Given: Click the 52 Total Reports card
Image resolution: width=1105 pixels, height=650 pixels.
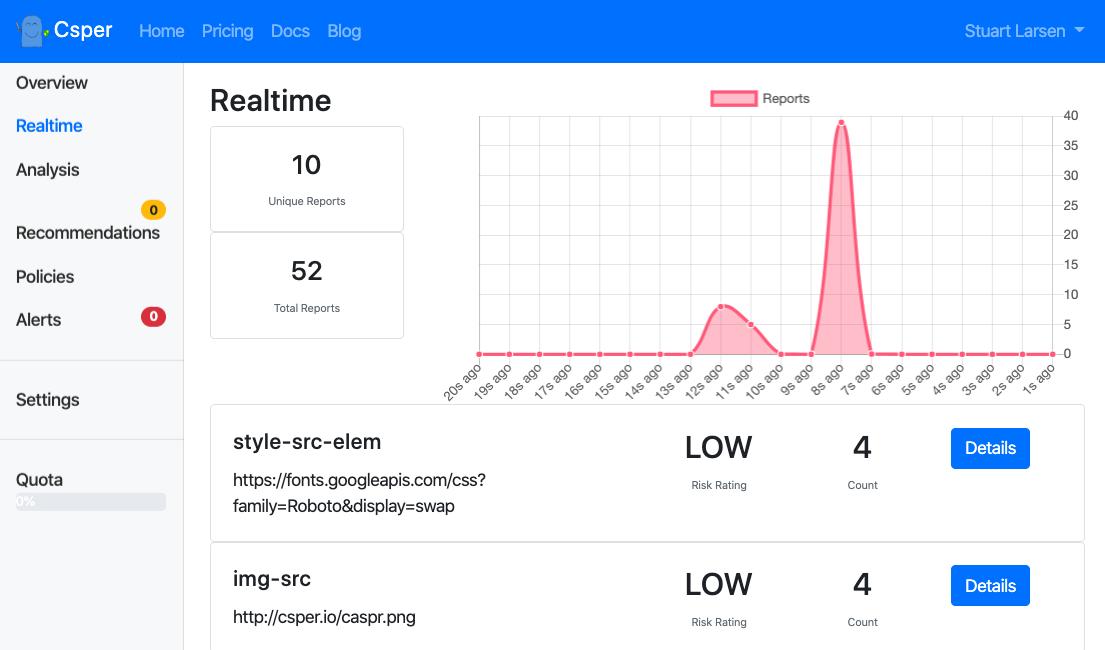Looking at the screenshot, I should pos(307,286).
